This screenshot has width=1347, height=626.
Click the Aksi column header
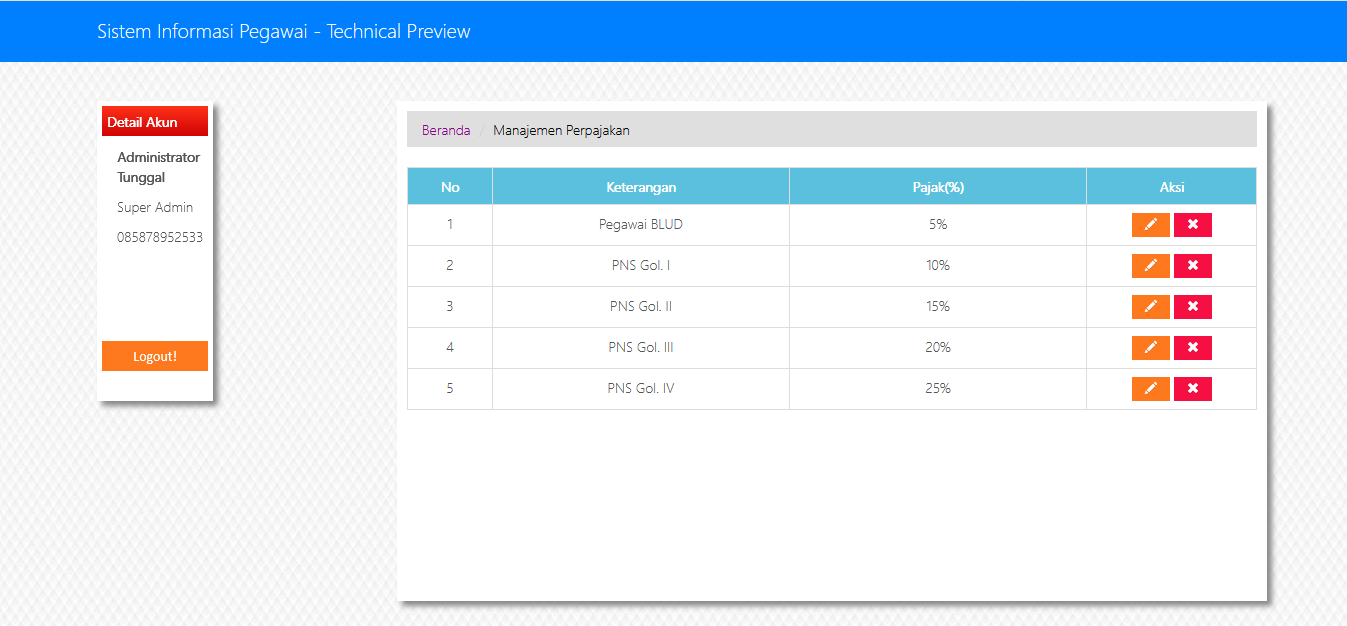(x=1171, y=187)
